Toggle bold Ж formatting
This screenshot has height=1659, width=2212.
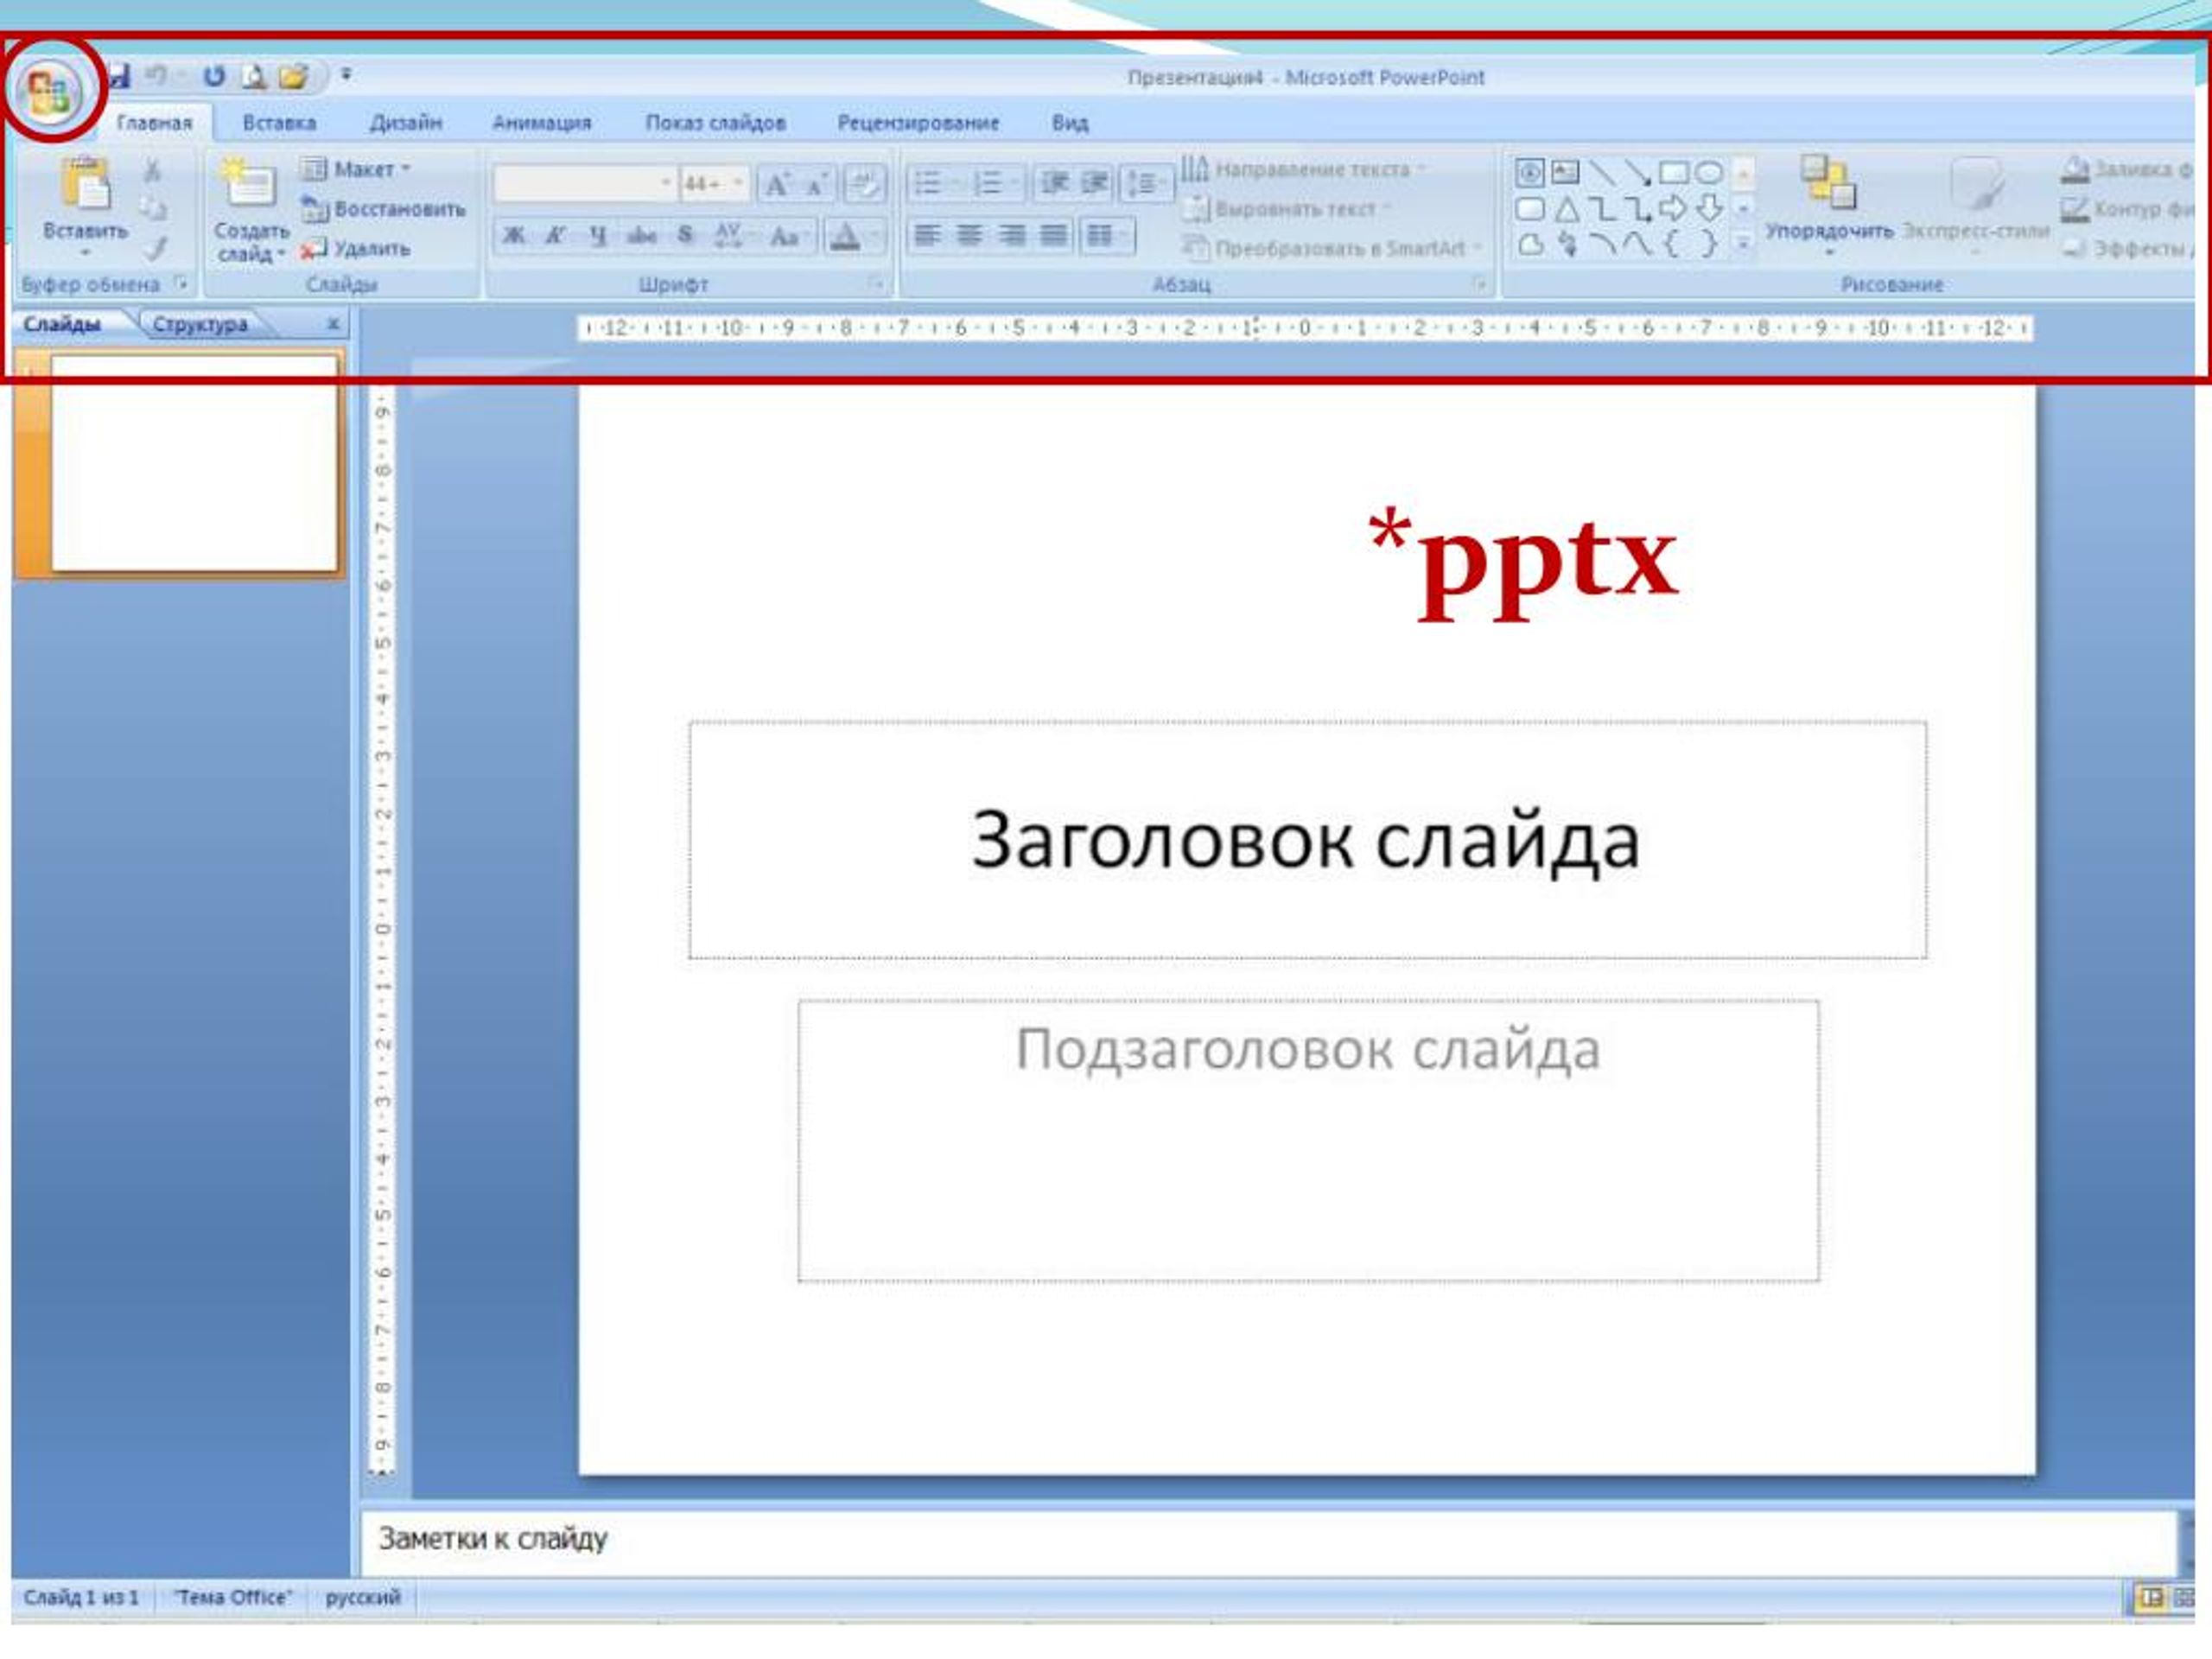(513, 236)
